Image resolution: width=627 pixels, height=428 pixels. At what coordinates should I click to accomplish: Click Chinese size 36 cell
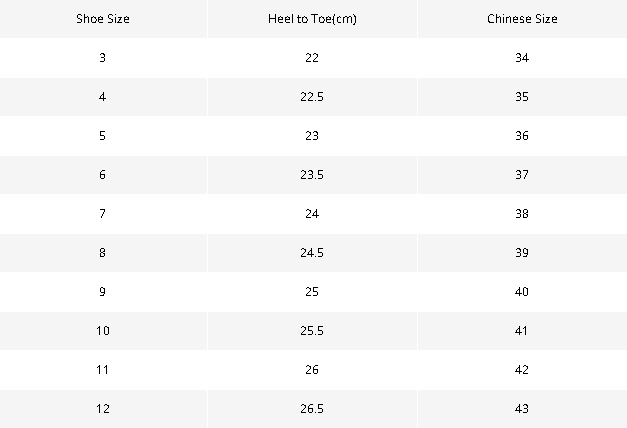pos(522,136)
